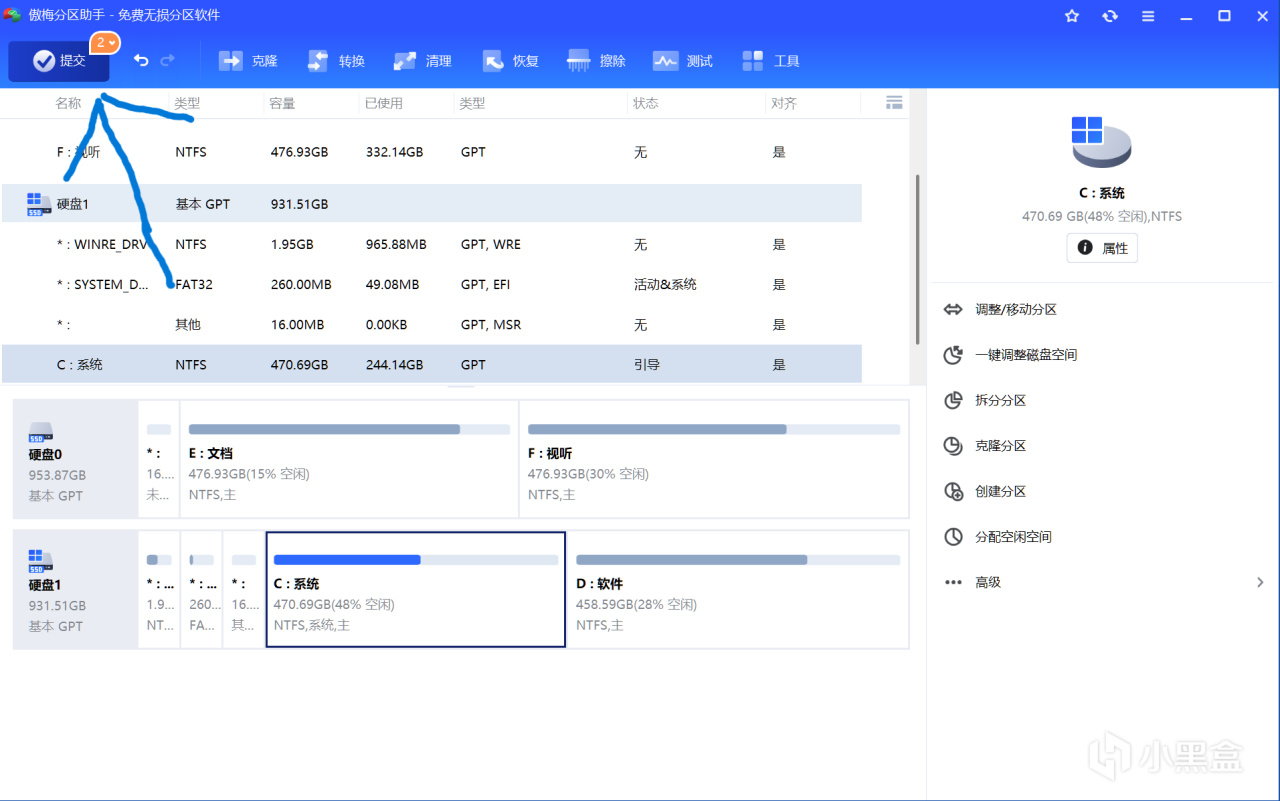Screen dimensions: 1280x801
Task: Click the partition list vertical scrollbar
Action: click(x=917, y=260)
